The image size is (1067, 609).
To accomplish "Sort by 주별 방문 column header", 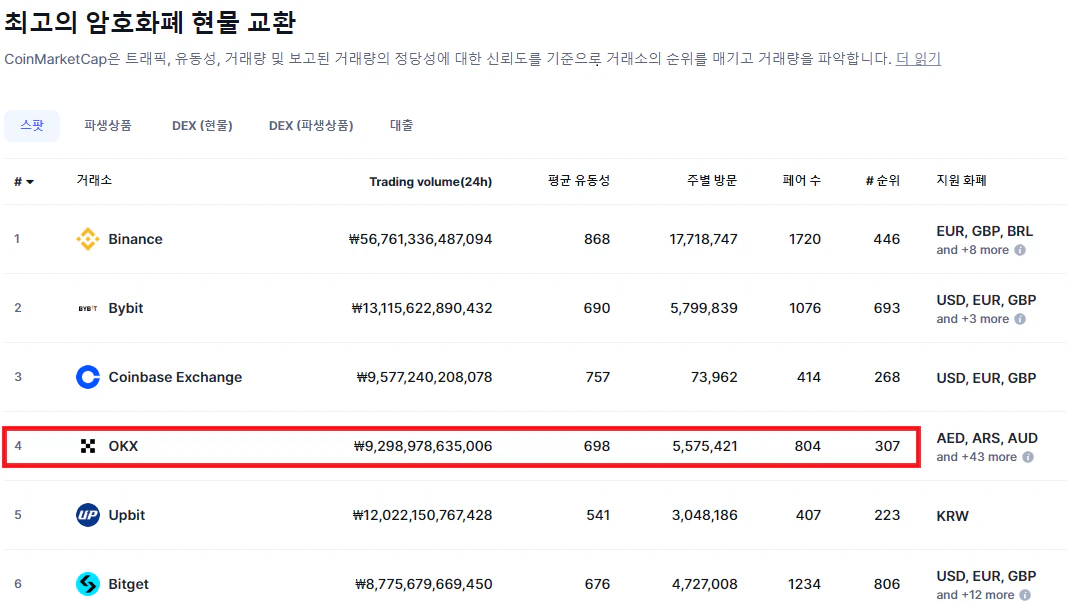I will 712,180.
